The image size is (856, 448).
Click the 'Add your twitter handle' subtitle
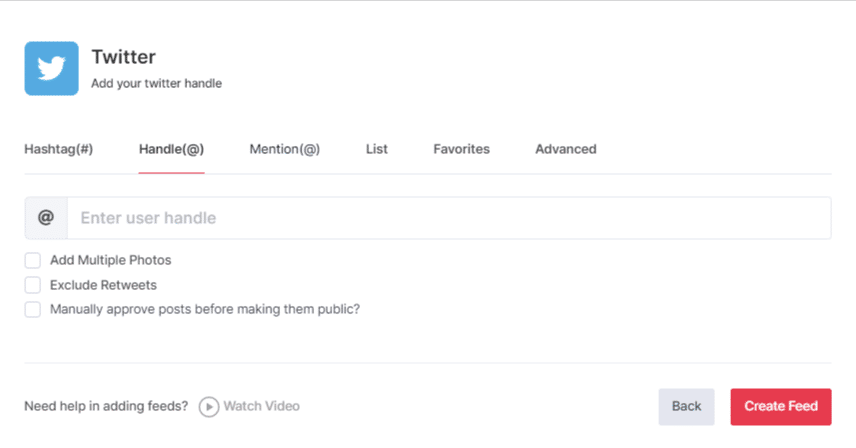156,84
